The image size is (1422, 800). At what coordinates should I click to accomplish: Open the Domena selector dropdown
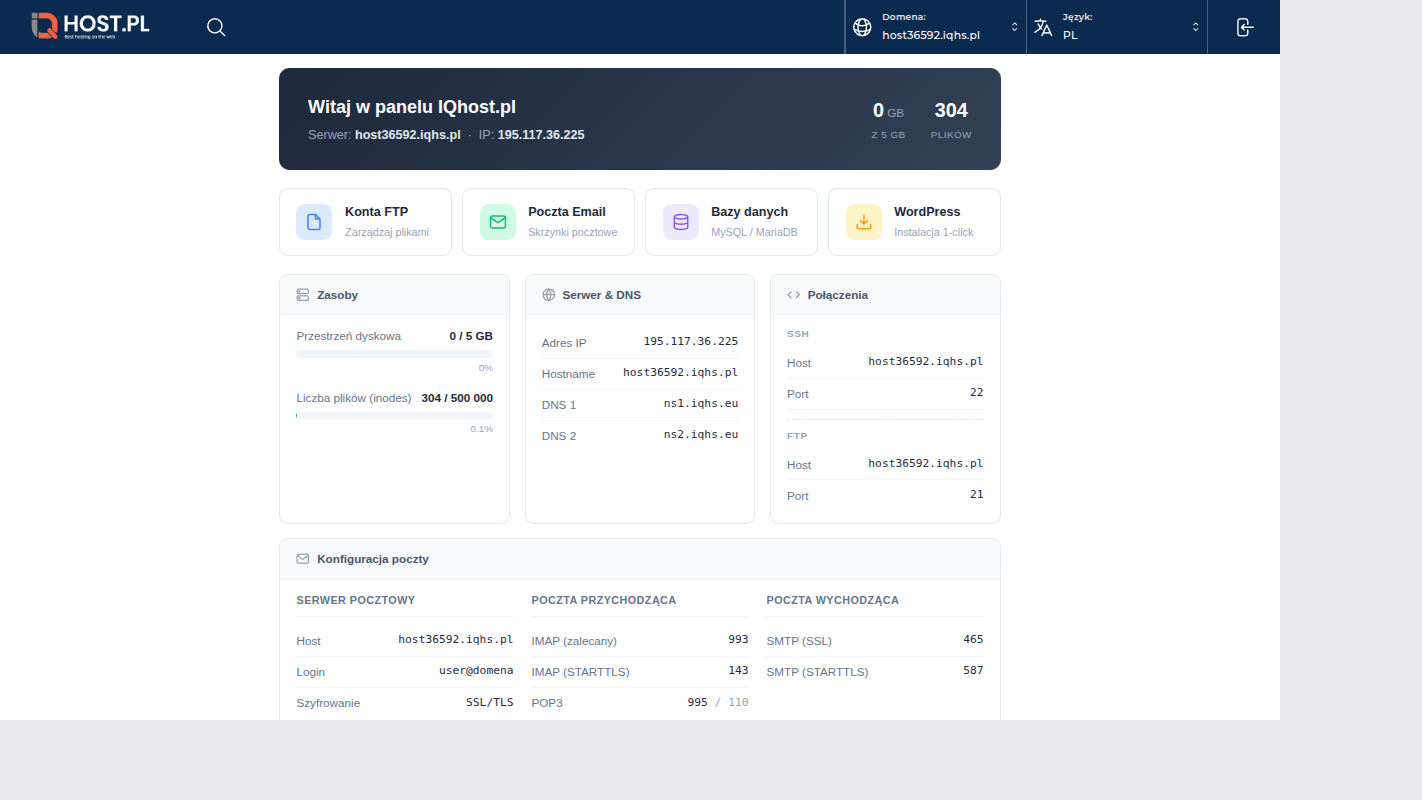point(935,27)
